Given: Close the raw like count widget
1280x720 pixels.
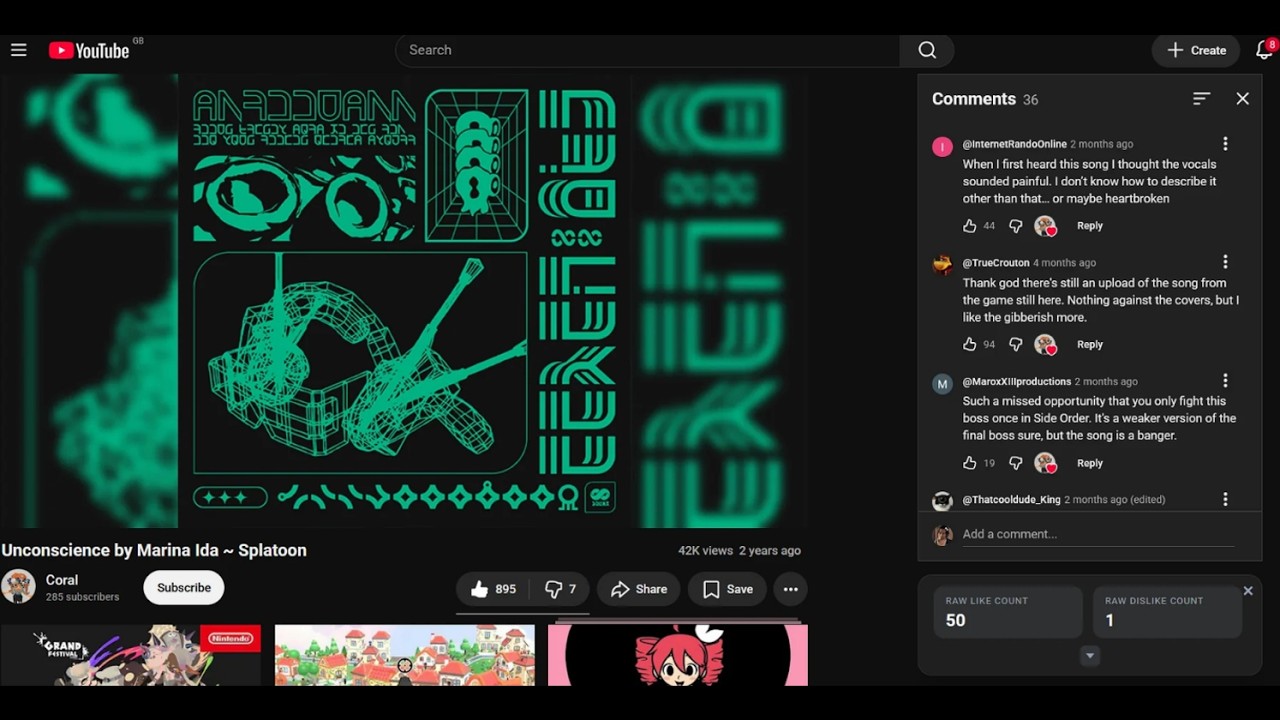Looking at the screenshot, I should pyautogui.click(x=1248, y=591).
